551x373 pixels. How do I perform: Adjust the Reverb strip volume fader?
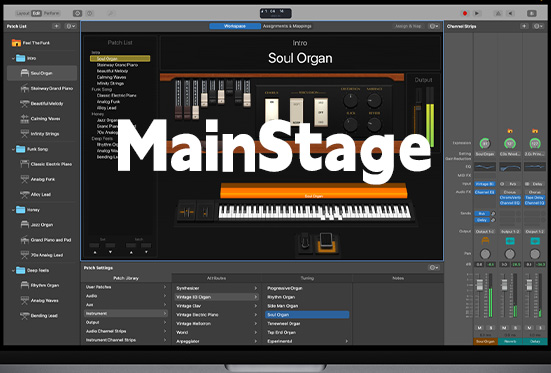coord(504,284)
